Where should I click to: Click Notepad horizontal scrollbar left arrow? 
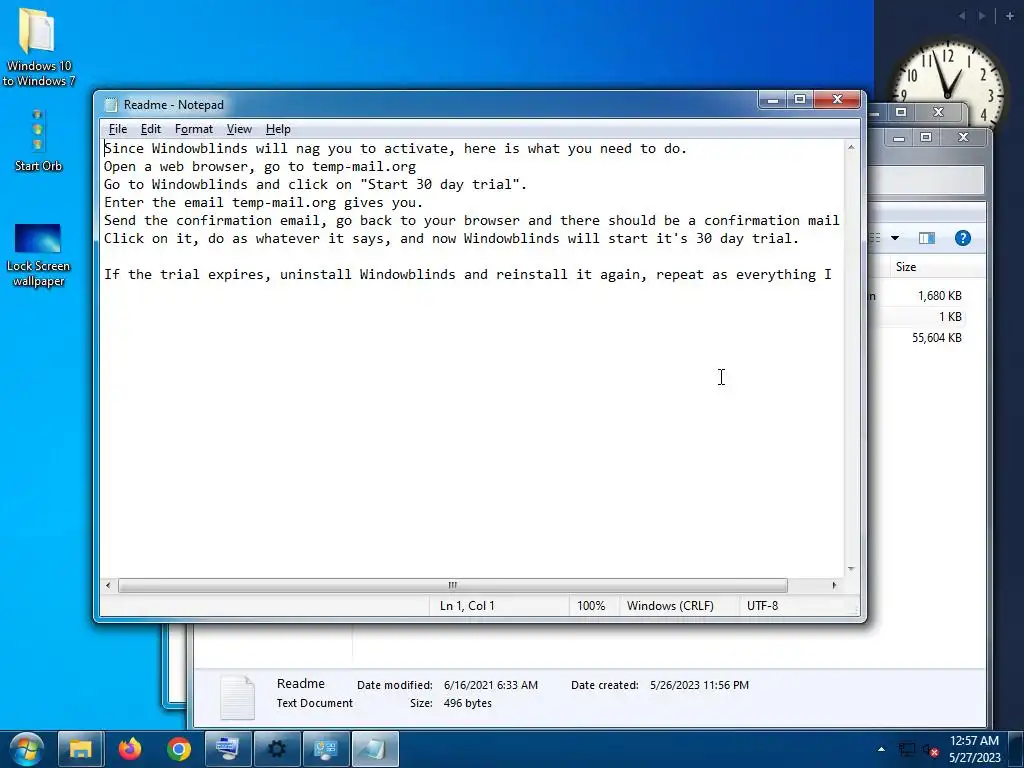coord(108,585)
